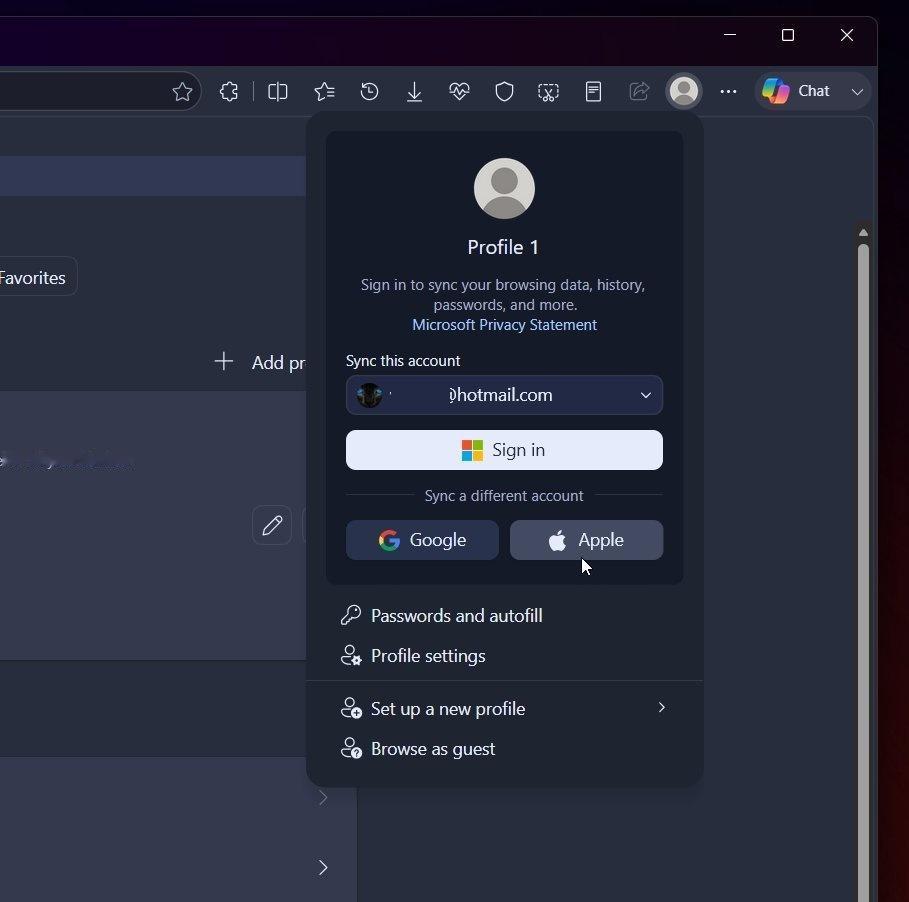The height and width of the screenshot is (902, 909).
Task: Open the hotmail.com account dropdown
Action: (504, 395)
